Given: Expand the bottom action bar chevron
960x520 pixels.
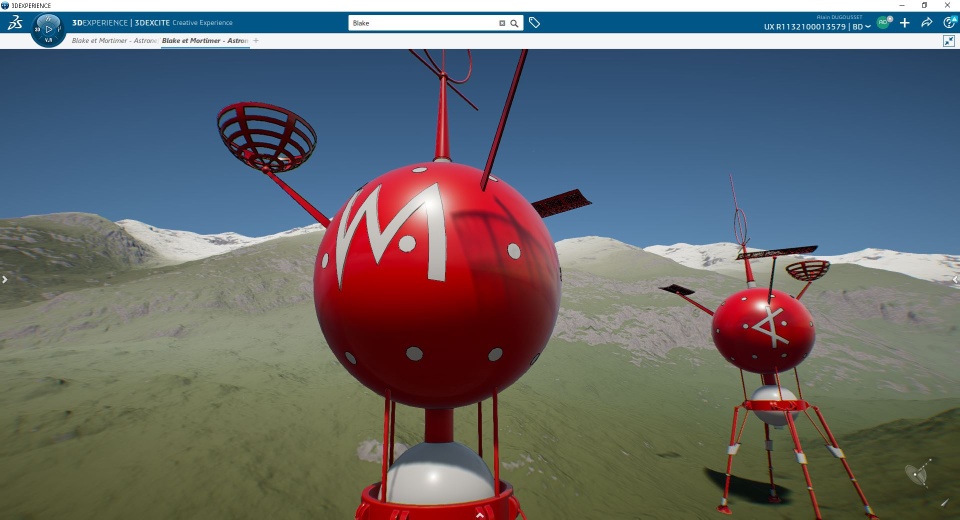Looking at the screenshot, I should coord(480,515).
